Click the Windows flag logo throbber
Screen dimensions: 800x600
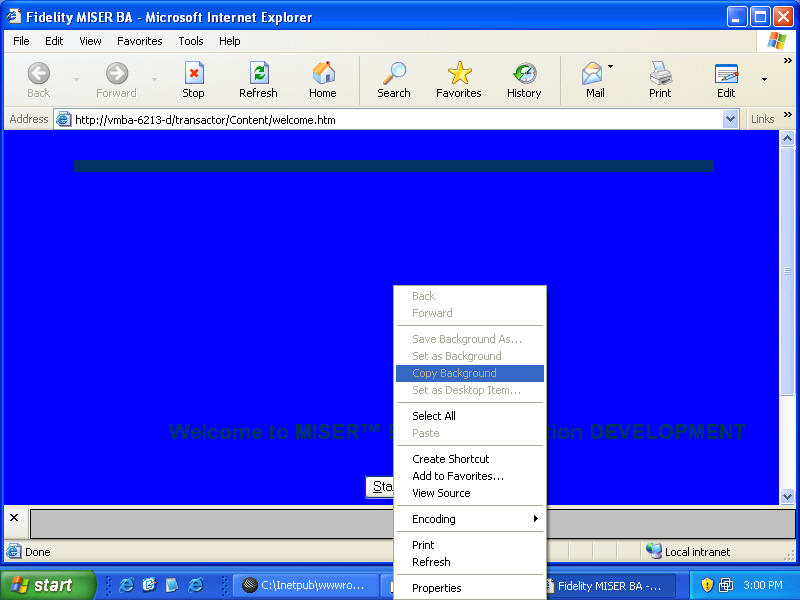777,41
